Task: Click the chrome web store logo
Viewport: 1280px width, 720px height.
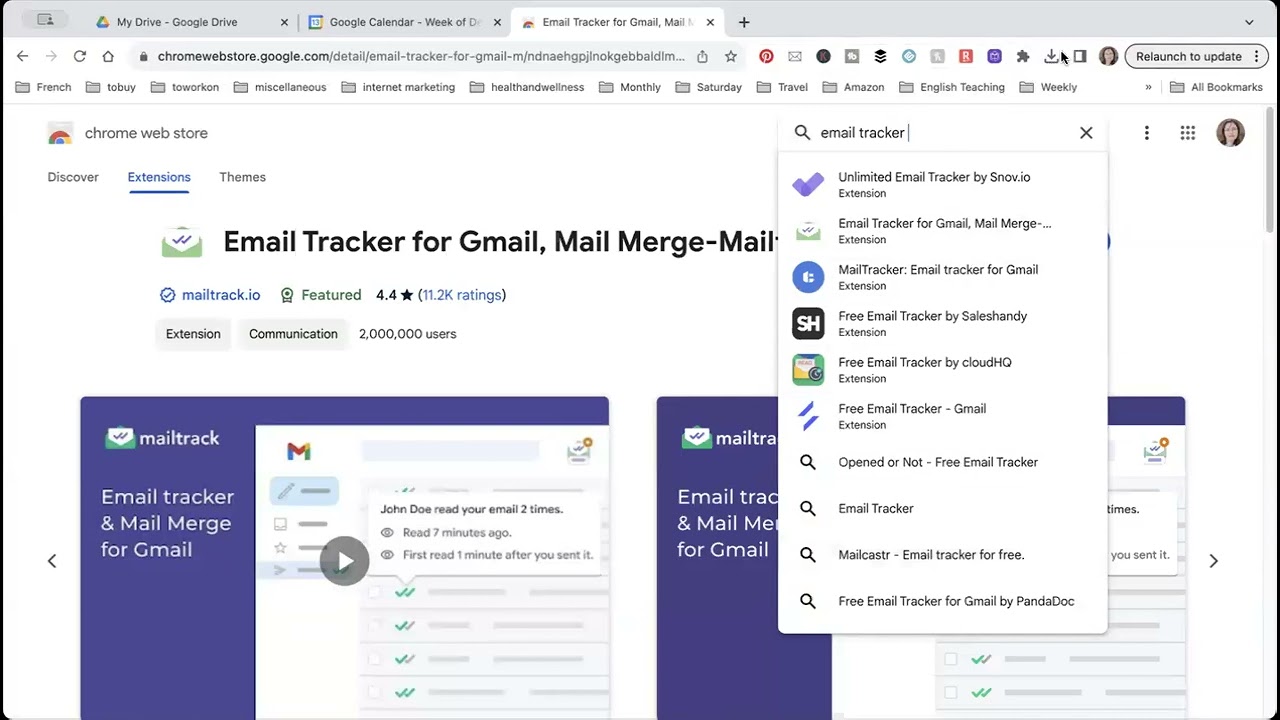Action: pyautogui.click(x=128, y=133)
